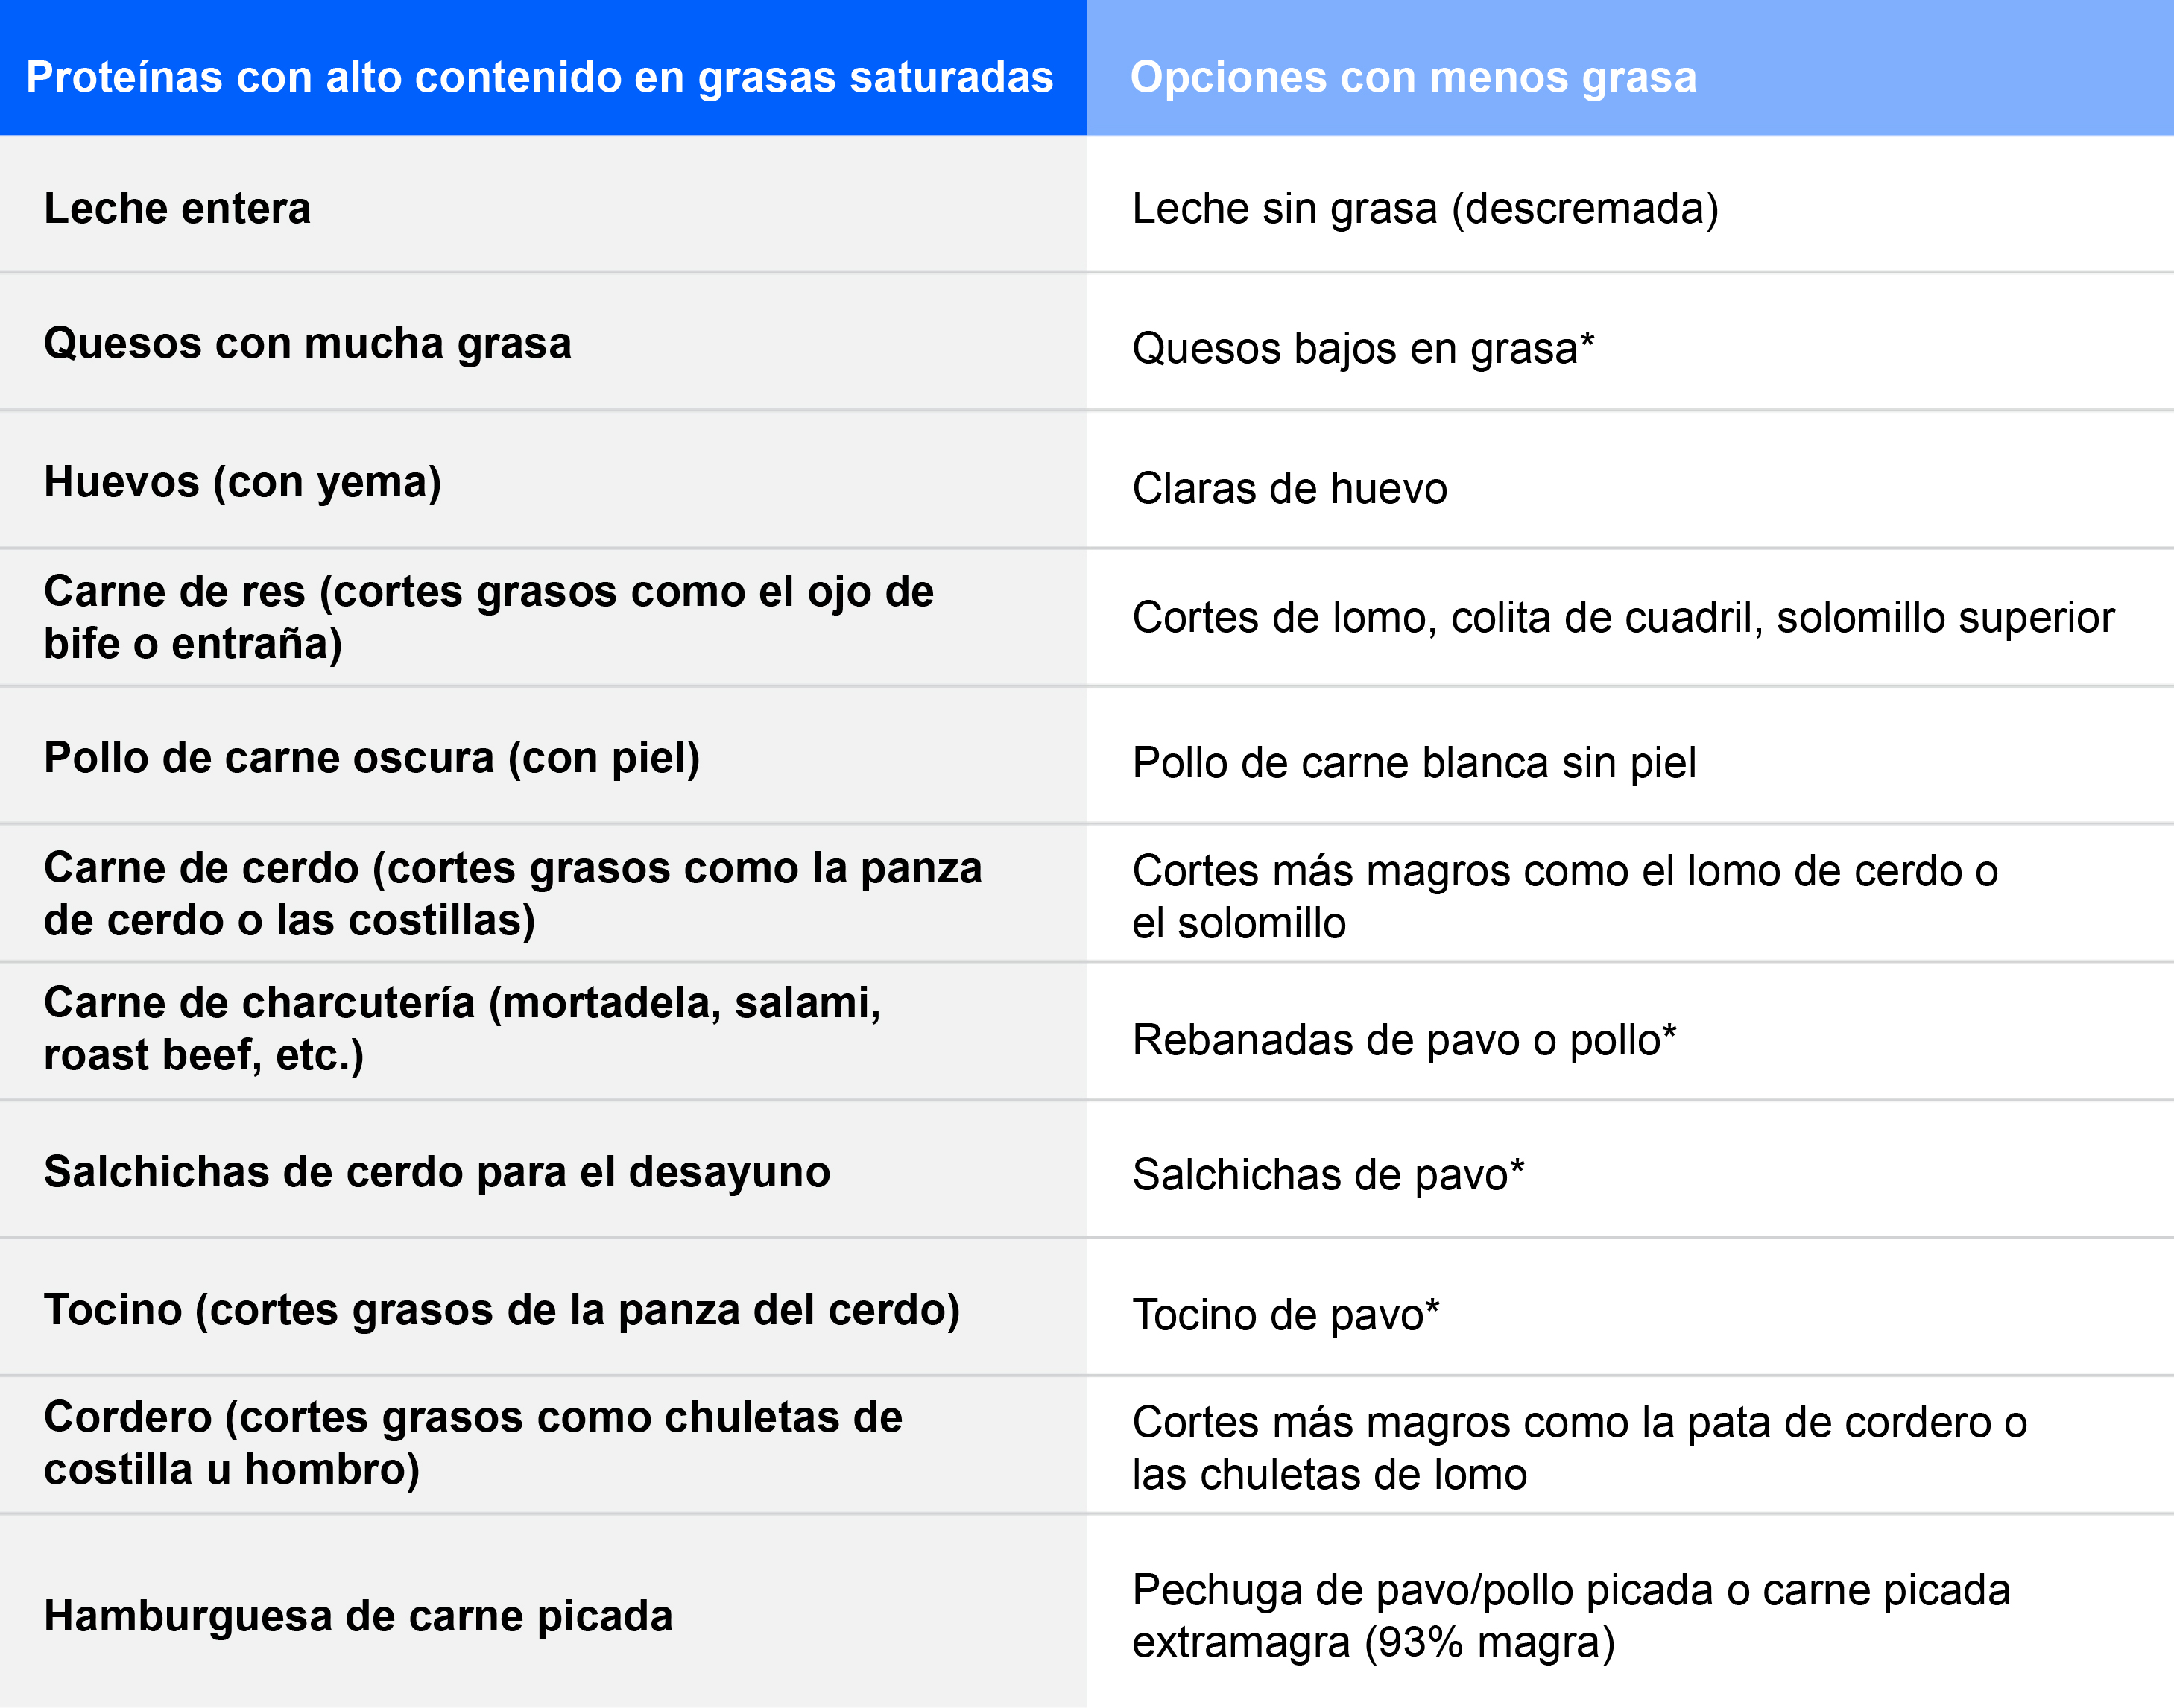This screenshot has width=2174, height=1708.
Task: Select the 'Cordero' cortes grasos cell
Action: click(x=472, y=1443)
